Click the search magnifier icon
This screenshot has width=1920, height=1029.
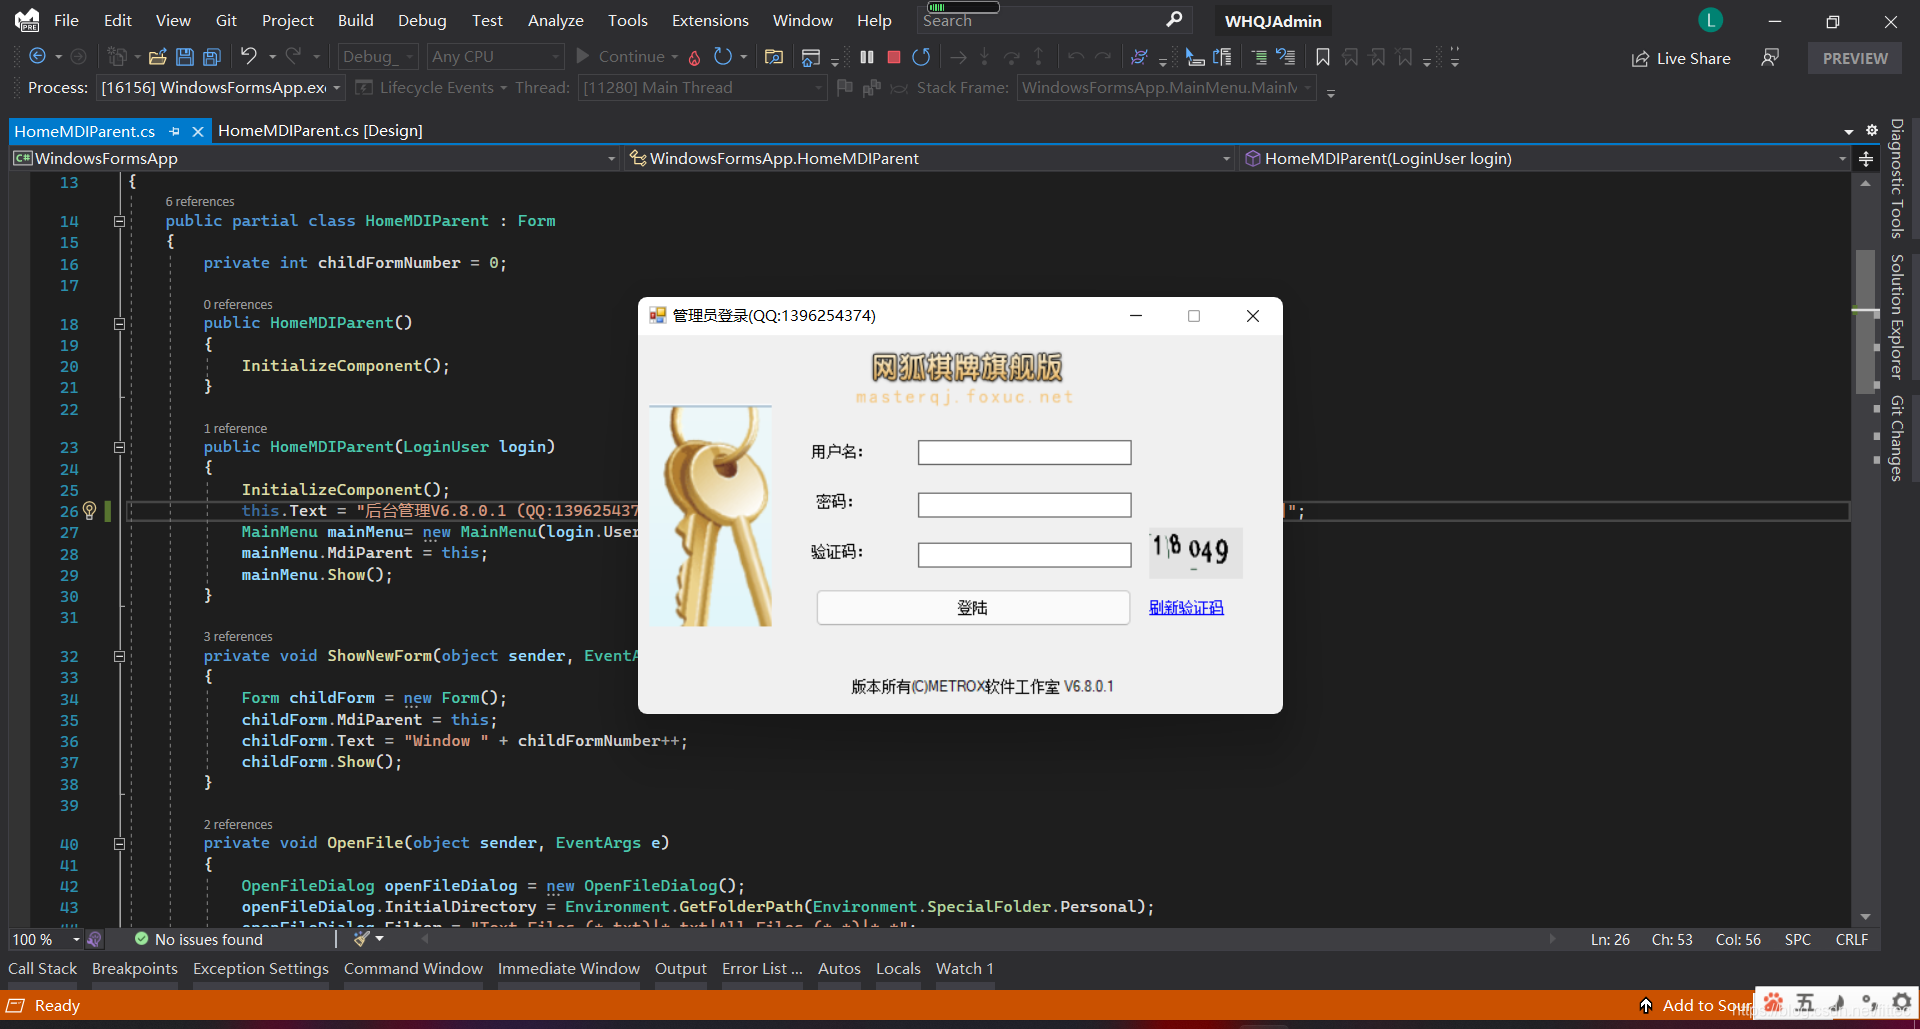click(x=1174, y=19)
